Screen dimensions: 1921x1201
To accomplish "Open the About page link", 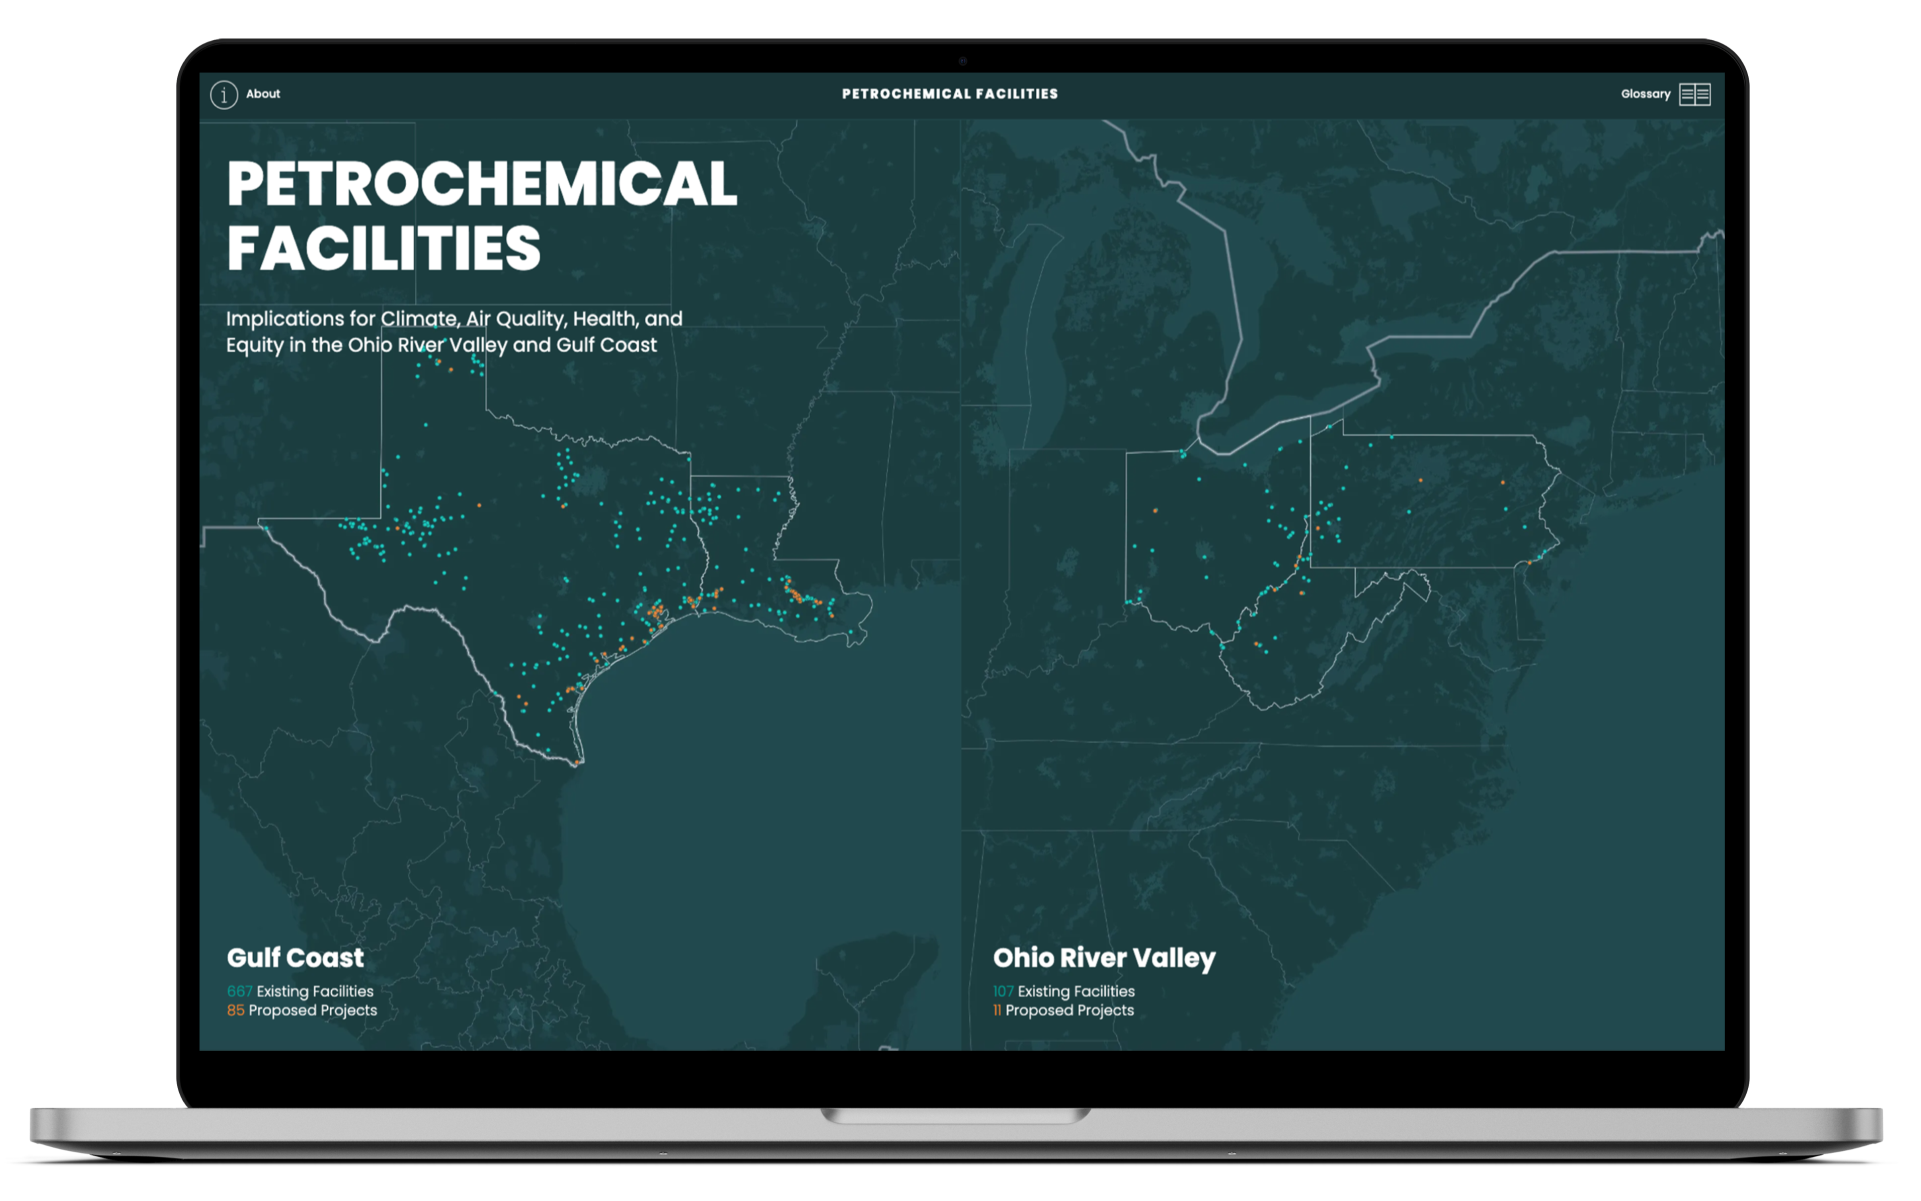I will pos(263,94).
